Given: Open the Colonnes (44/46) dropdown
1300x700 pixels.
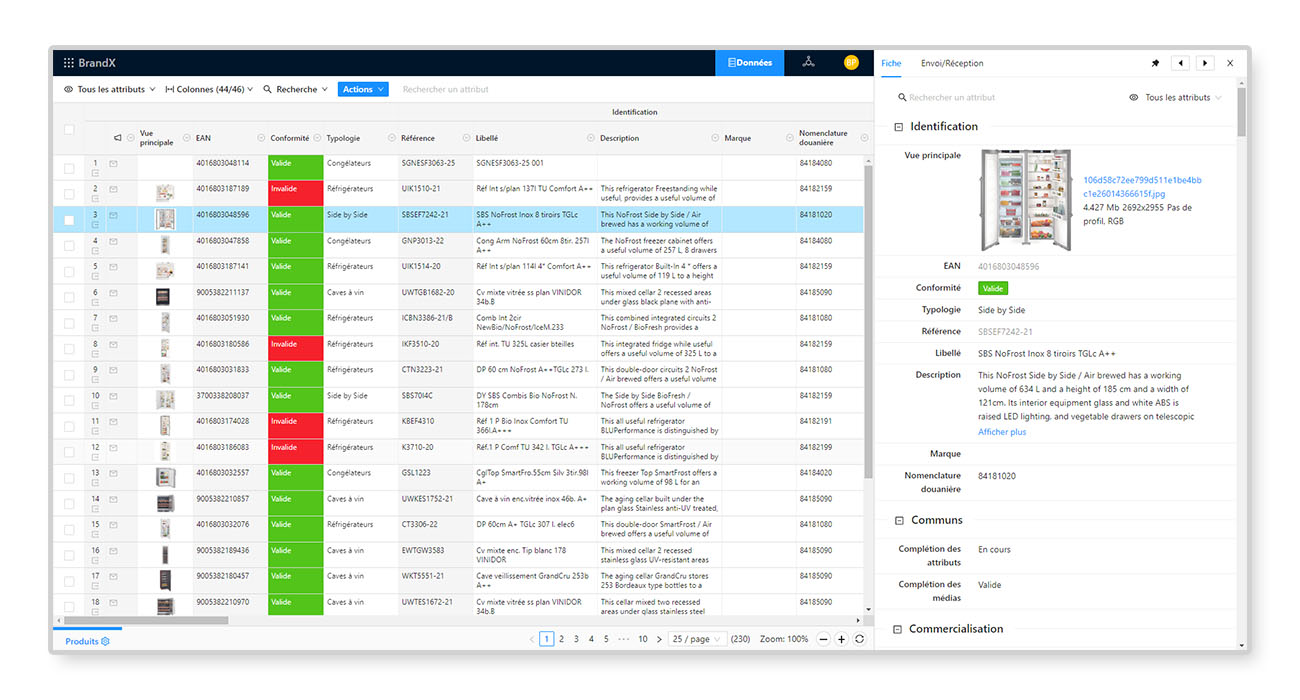Looking at the screenshot, I should pos(209,90).
